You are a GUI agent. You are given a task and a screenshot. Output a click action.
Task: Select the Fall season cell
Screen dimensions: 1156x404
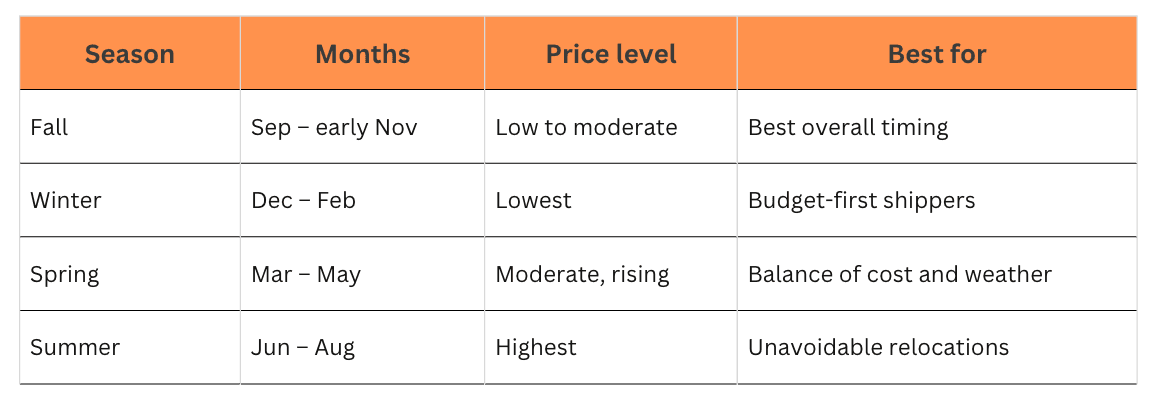(130, 127)
